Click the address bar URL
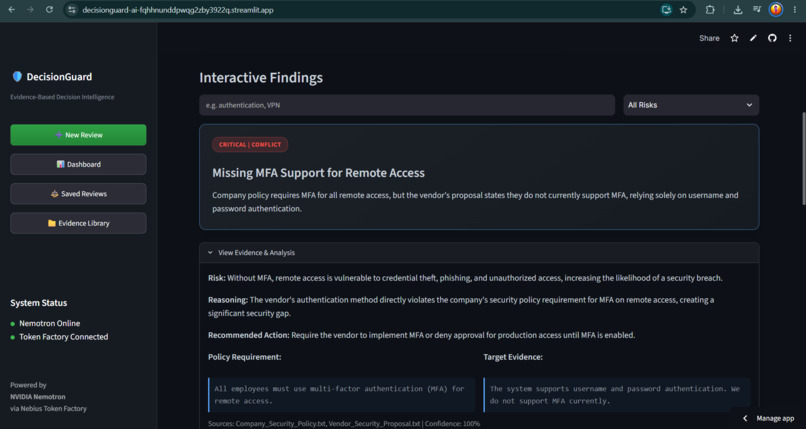 pos(178,10)
